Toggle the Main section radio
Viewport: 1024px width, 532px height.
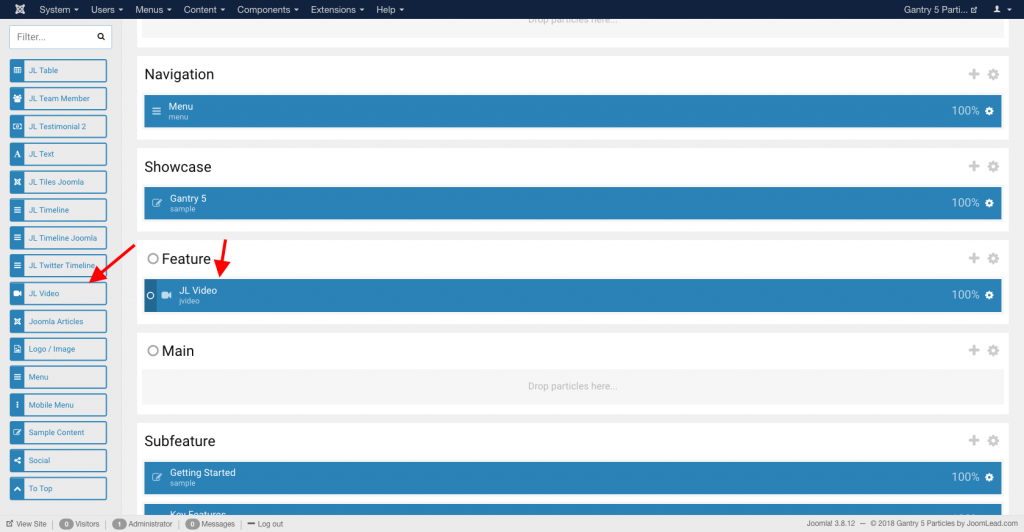(153, 351)
